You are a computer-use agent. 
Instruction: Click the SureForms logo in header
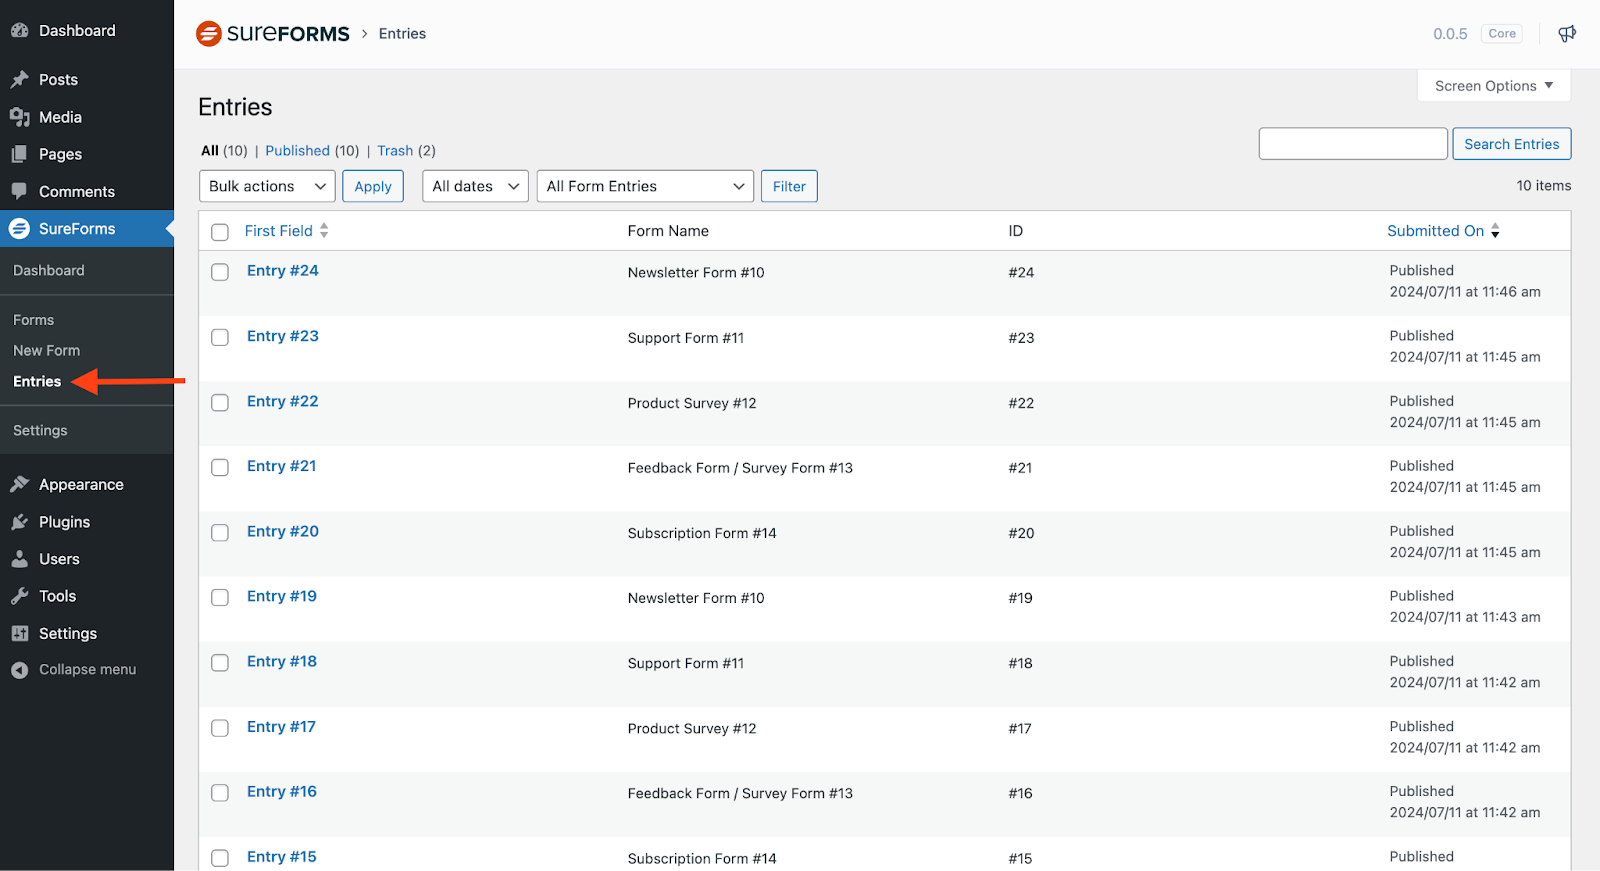273,33
